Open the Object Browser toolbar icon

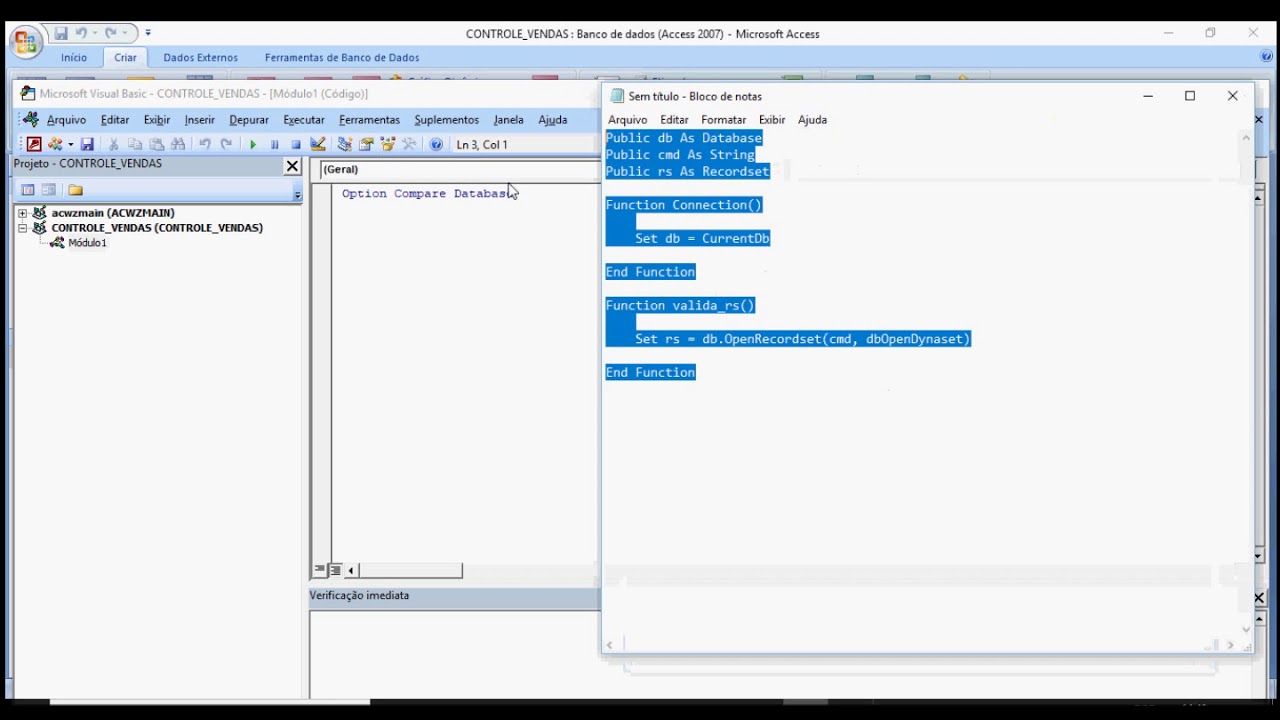pos(388,145)
